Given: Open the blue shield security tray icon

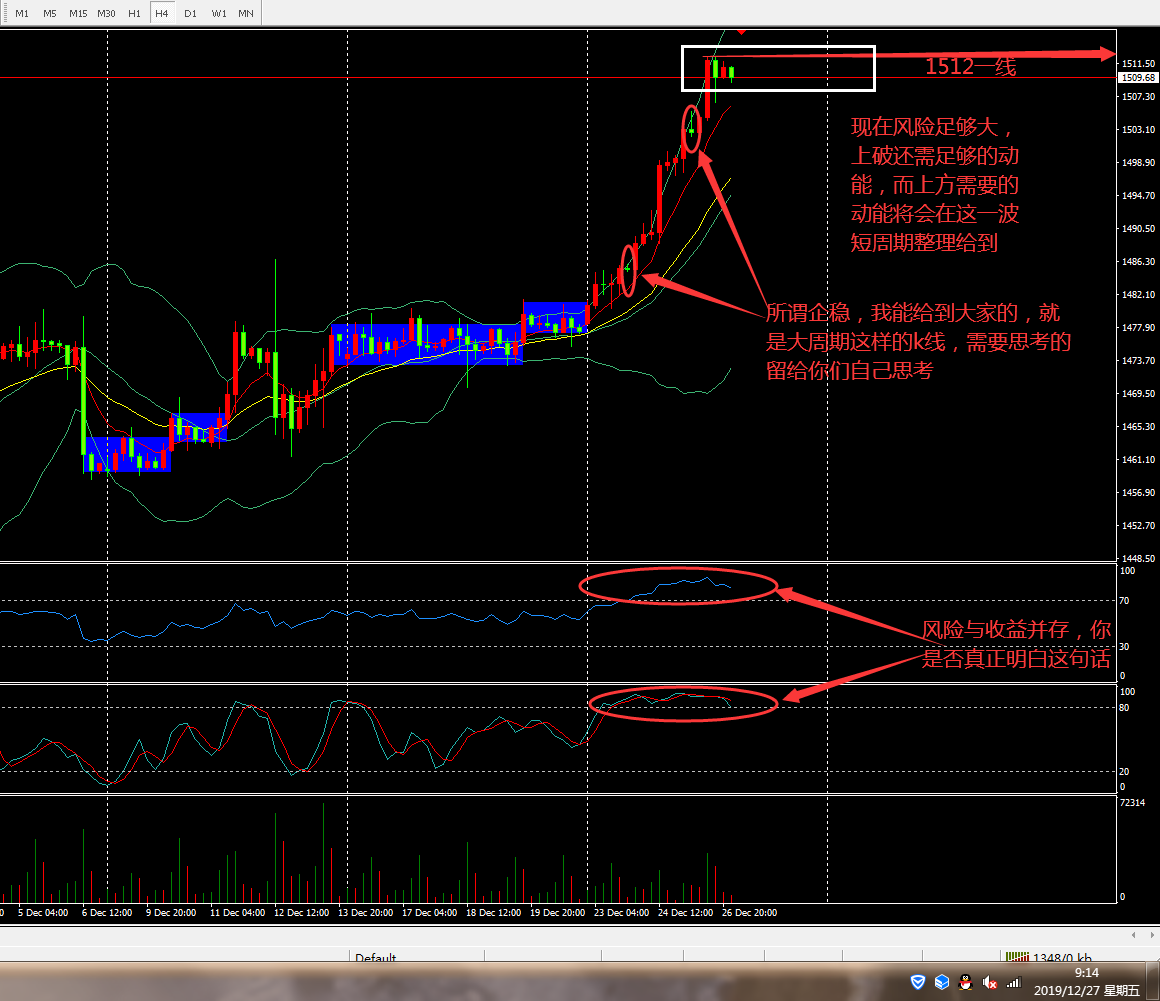Looking at the screenshot, I should (917, 983).
